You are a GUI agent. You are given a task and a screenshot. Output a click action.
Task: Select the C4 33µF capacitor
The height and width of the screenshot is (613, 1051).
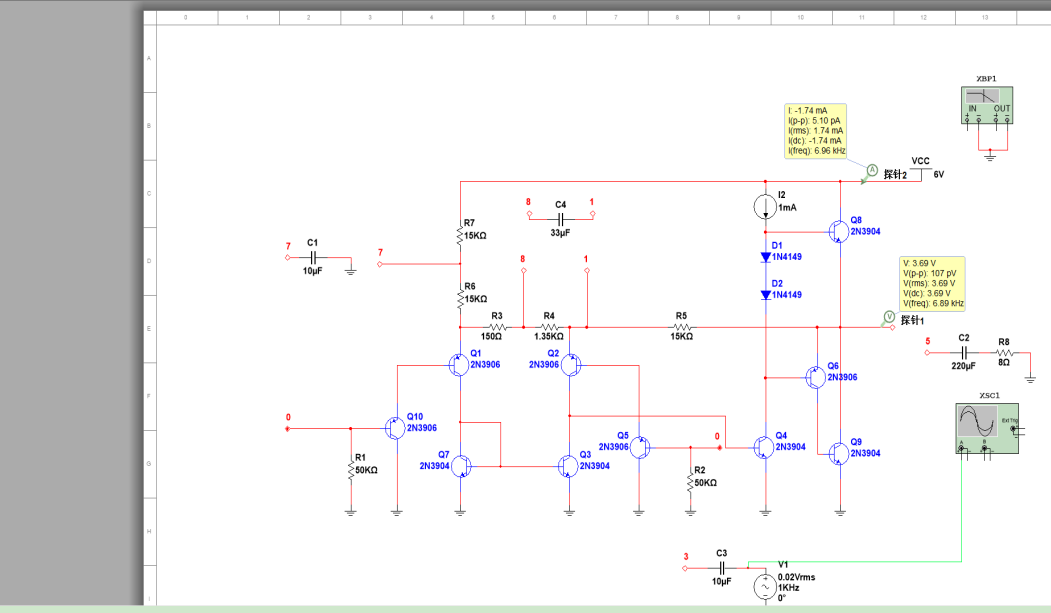click(561, 218)
